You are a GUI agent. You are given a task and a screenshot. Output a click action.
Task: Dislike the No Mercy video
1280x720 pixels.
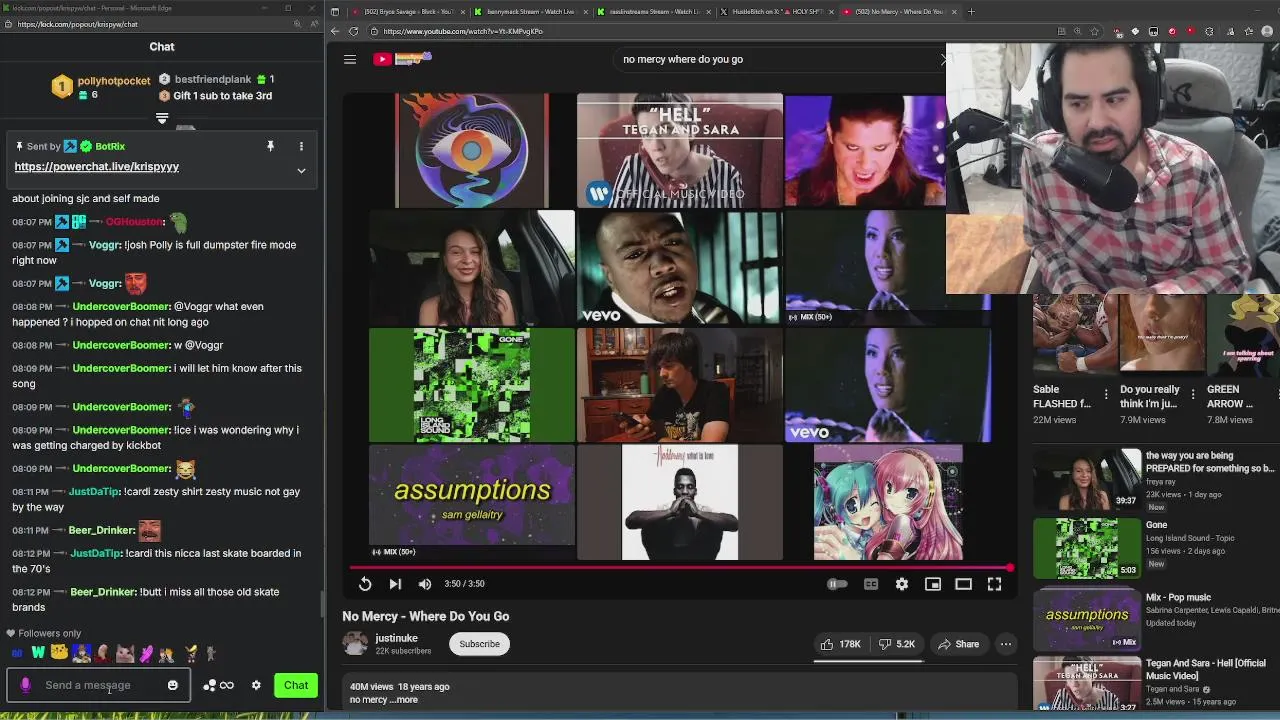pos(897,644)
